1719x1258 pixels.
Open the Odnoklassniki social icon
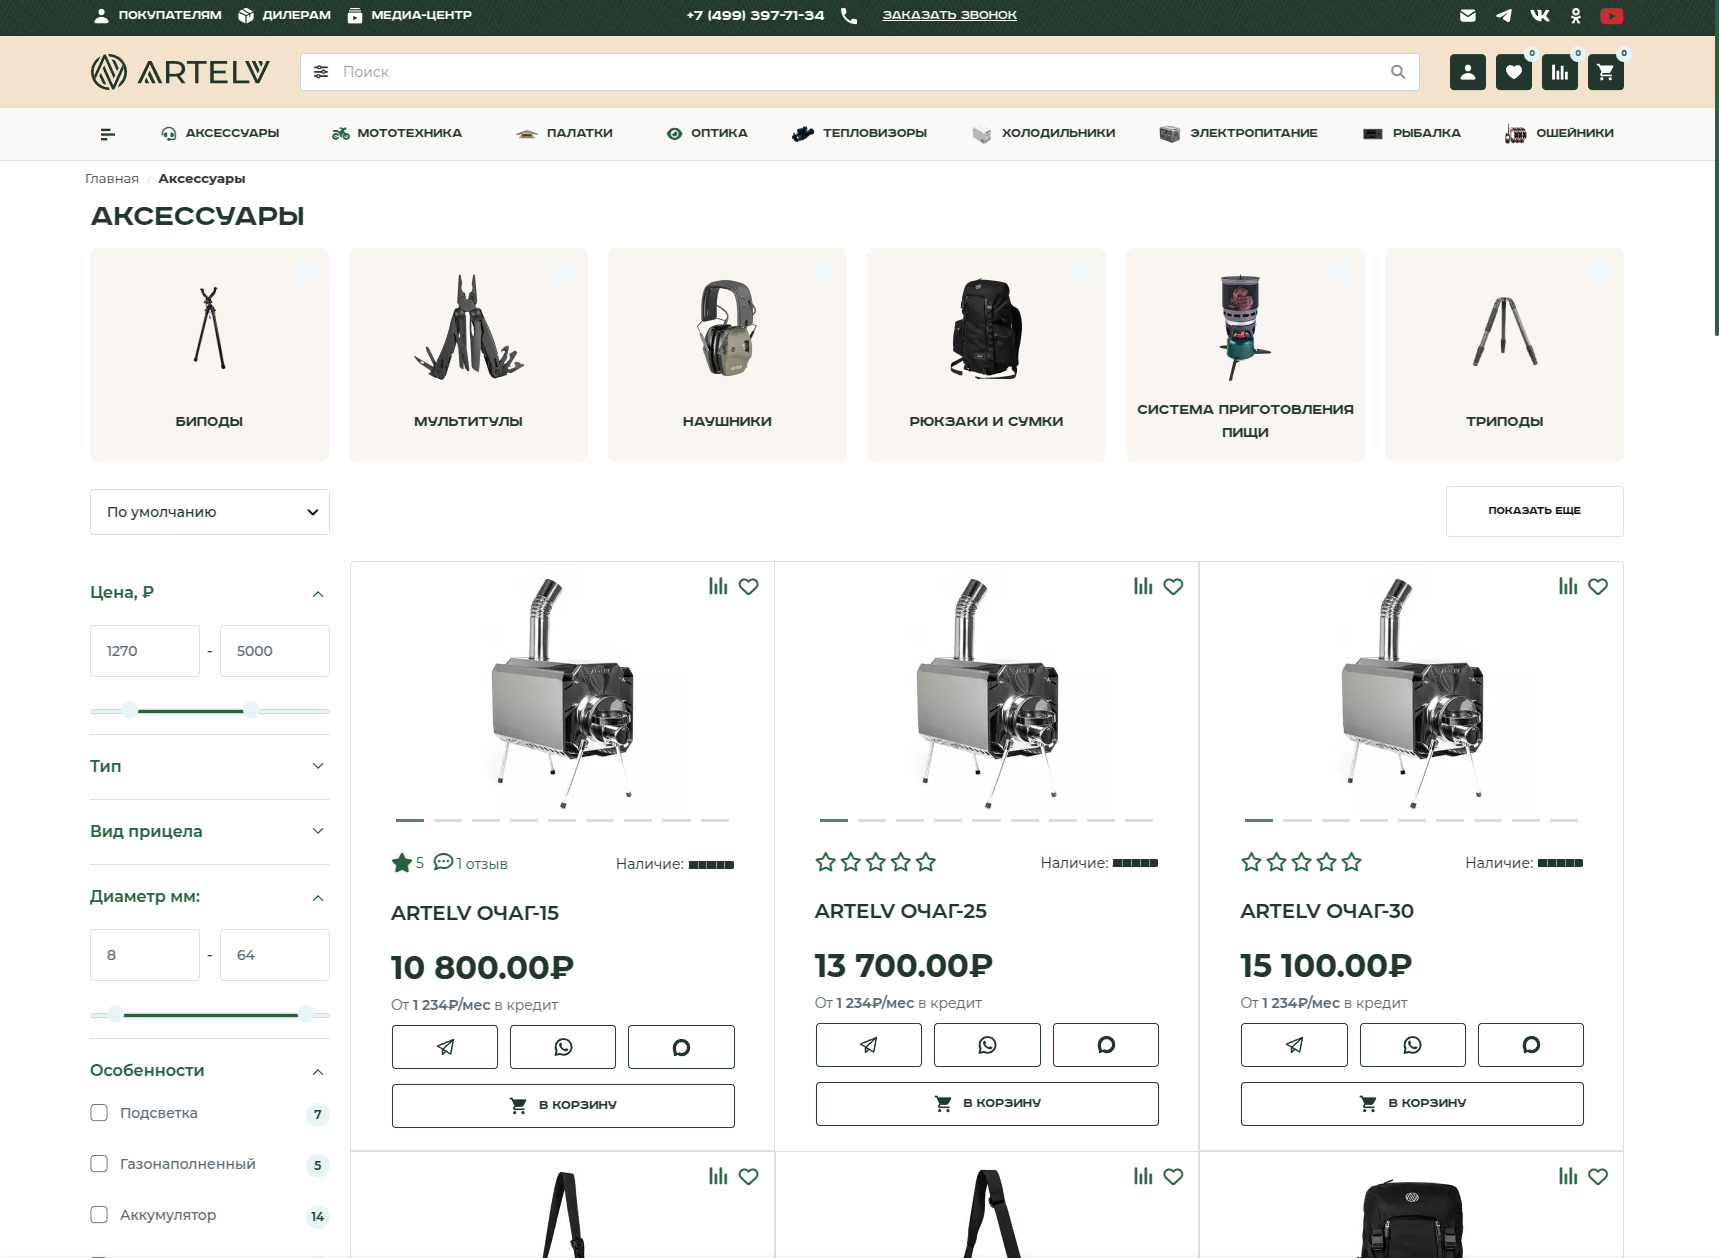1576,15
